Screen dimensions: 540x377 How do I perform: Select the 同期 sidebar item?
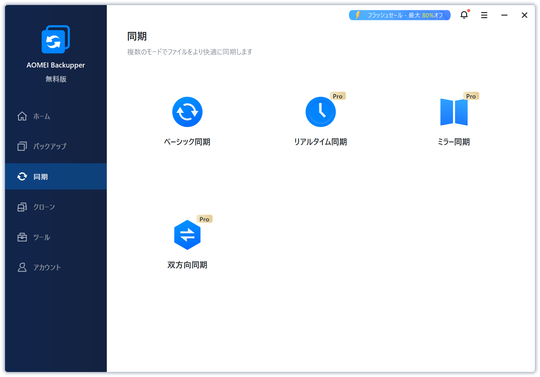[56, 176]
